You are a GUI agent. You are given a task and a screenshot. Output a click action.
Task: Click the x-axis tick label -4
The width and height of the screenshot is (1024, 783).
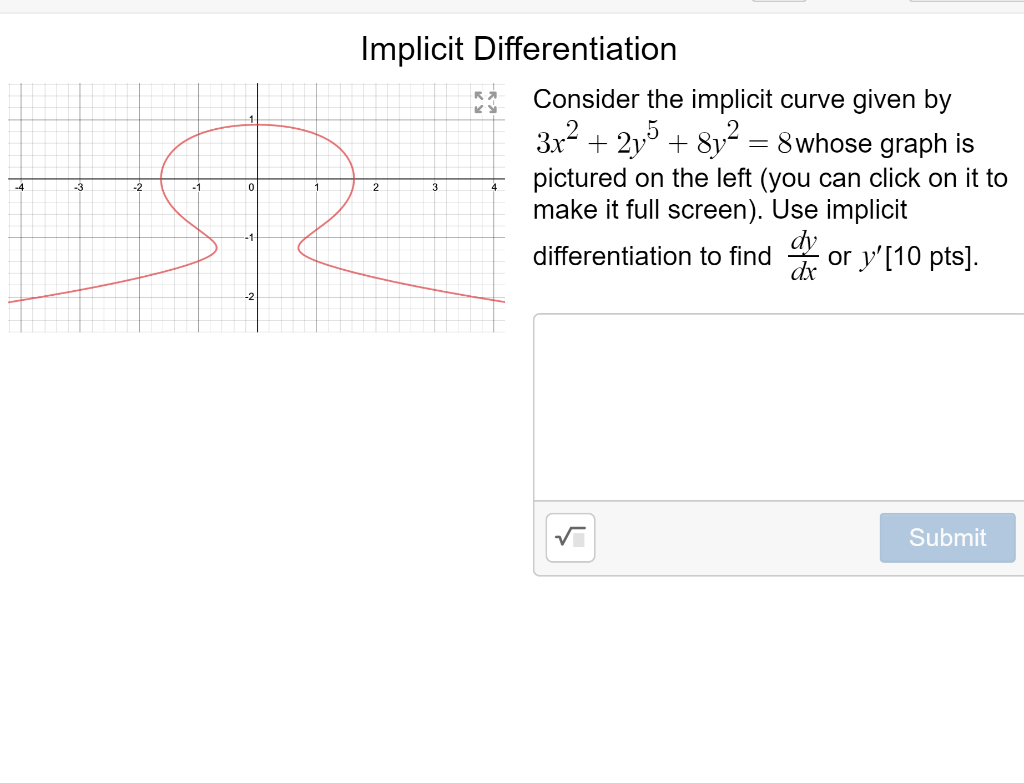pos(19,187)
